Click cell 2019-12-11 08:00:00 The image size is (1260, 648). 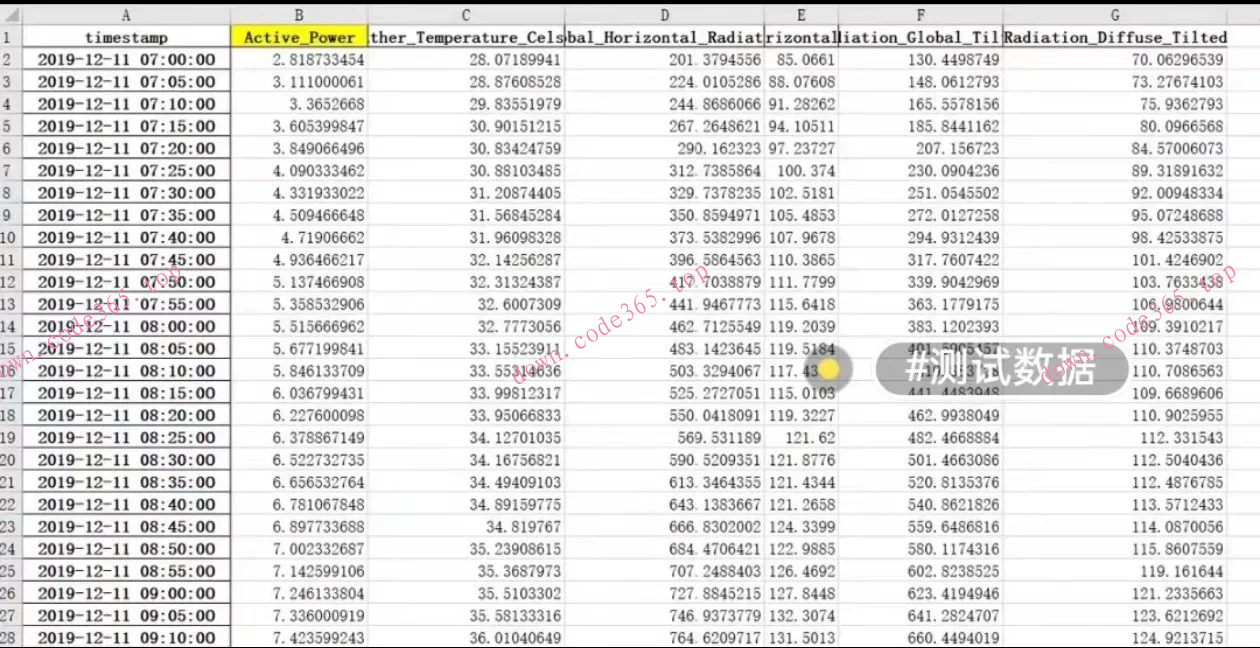[126, 326]
